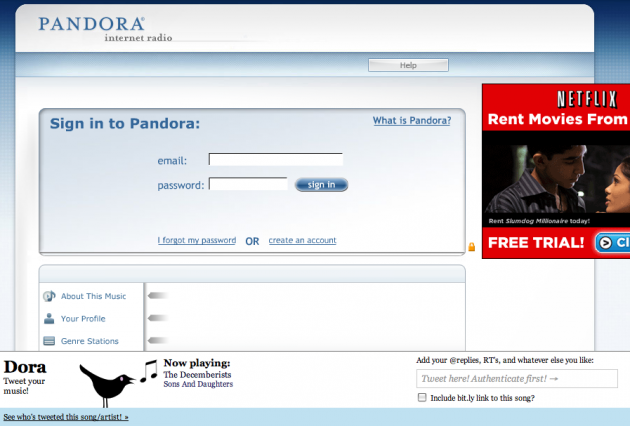This screenshot has height=426, width=630.
Task: Enable Include bit.ly link checkbox
Action: click(x=422, y=397)
